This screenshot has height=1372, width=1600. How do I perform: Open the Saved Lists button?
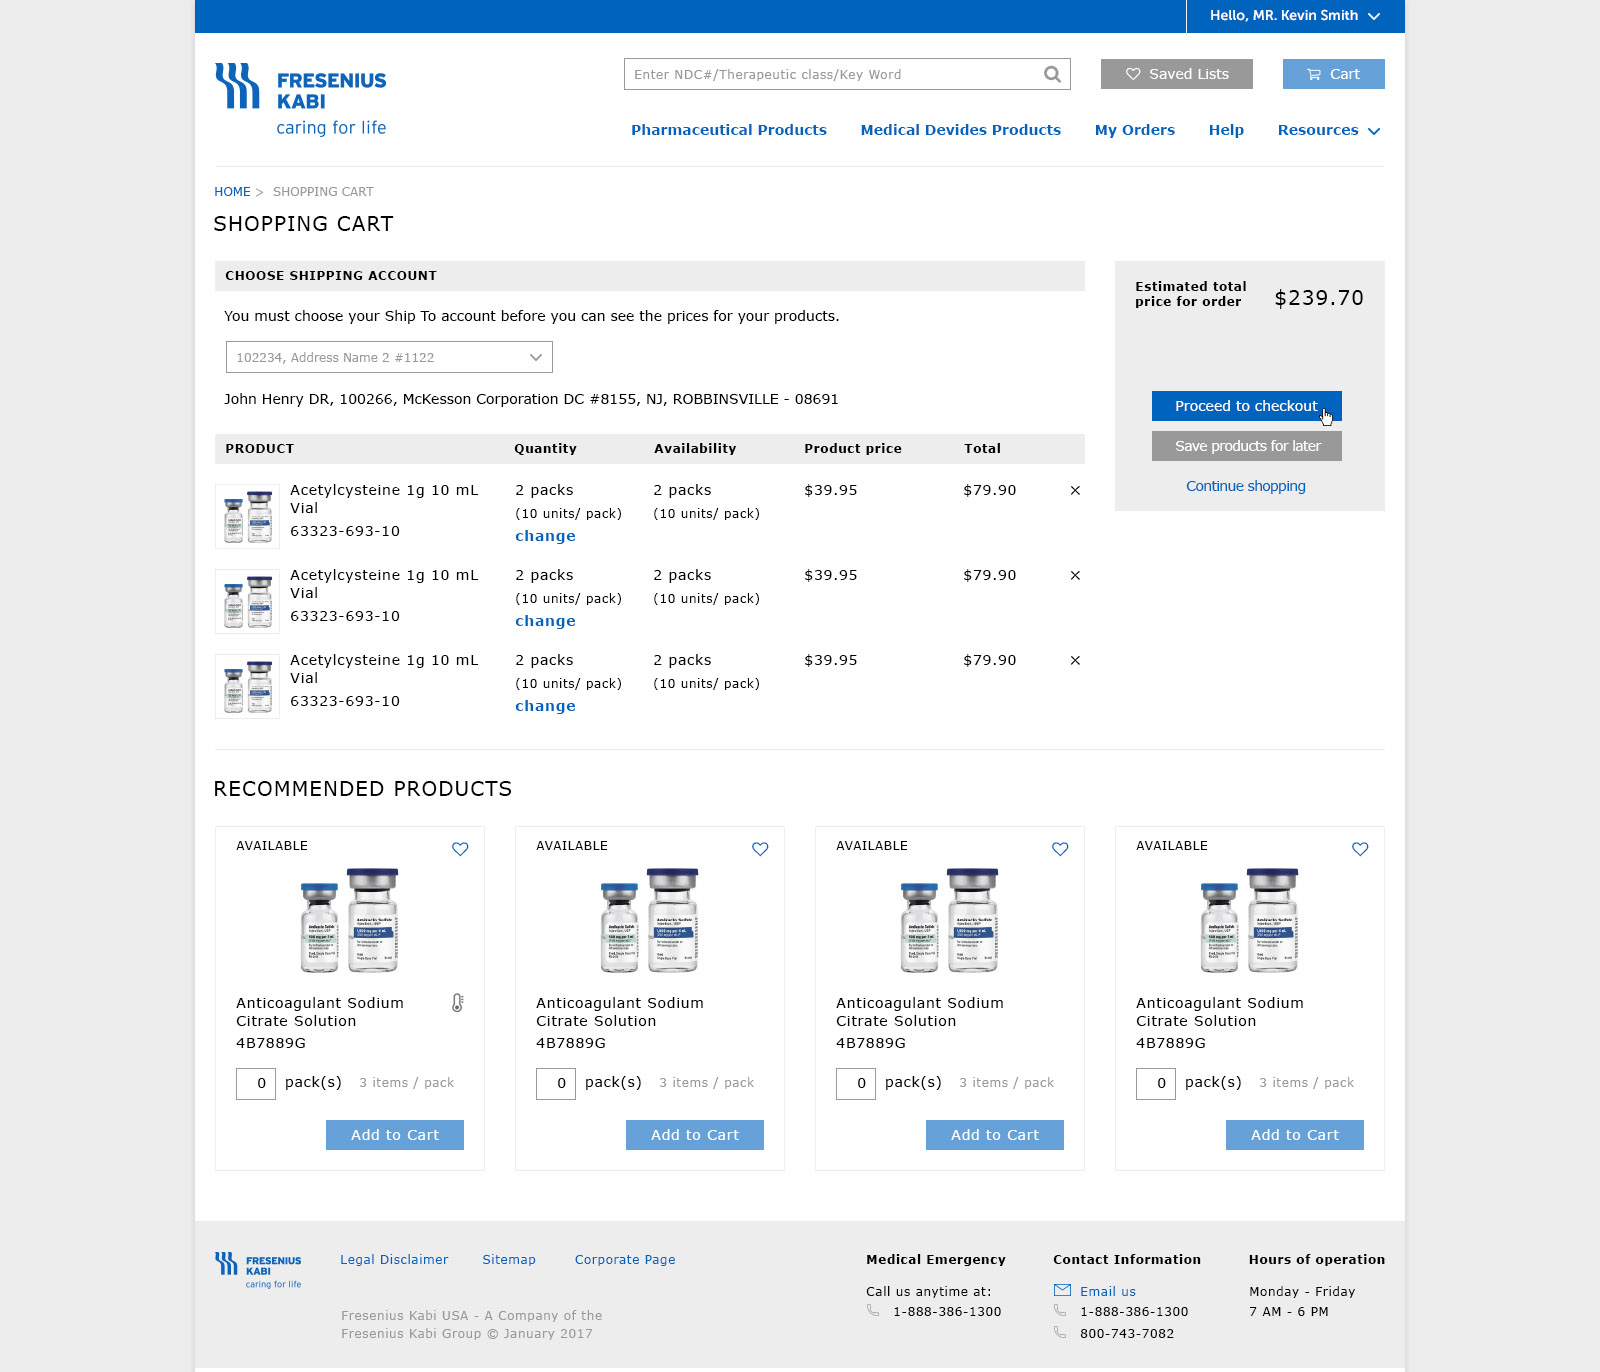point(1176,74)
